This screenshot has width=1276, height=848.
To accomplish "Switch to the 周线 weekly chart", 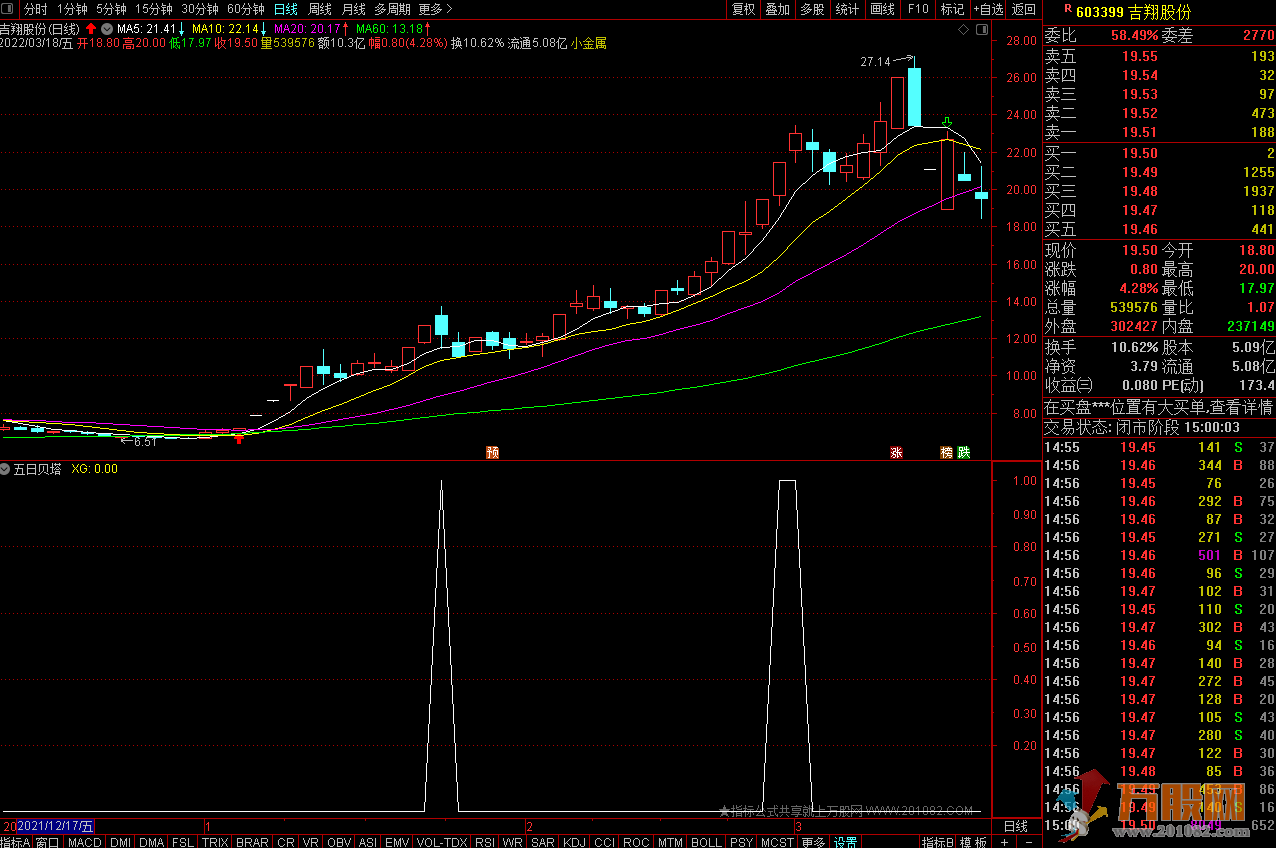I will click(319, 9).
